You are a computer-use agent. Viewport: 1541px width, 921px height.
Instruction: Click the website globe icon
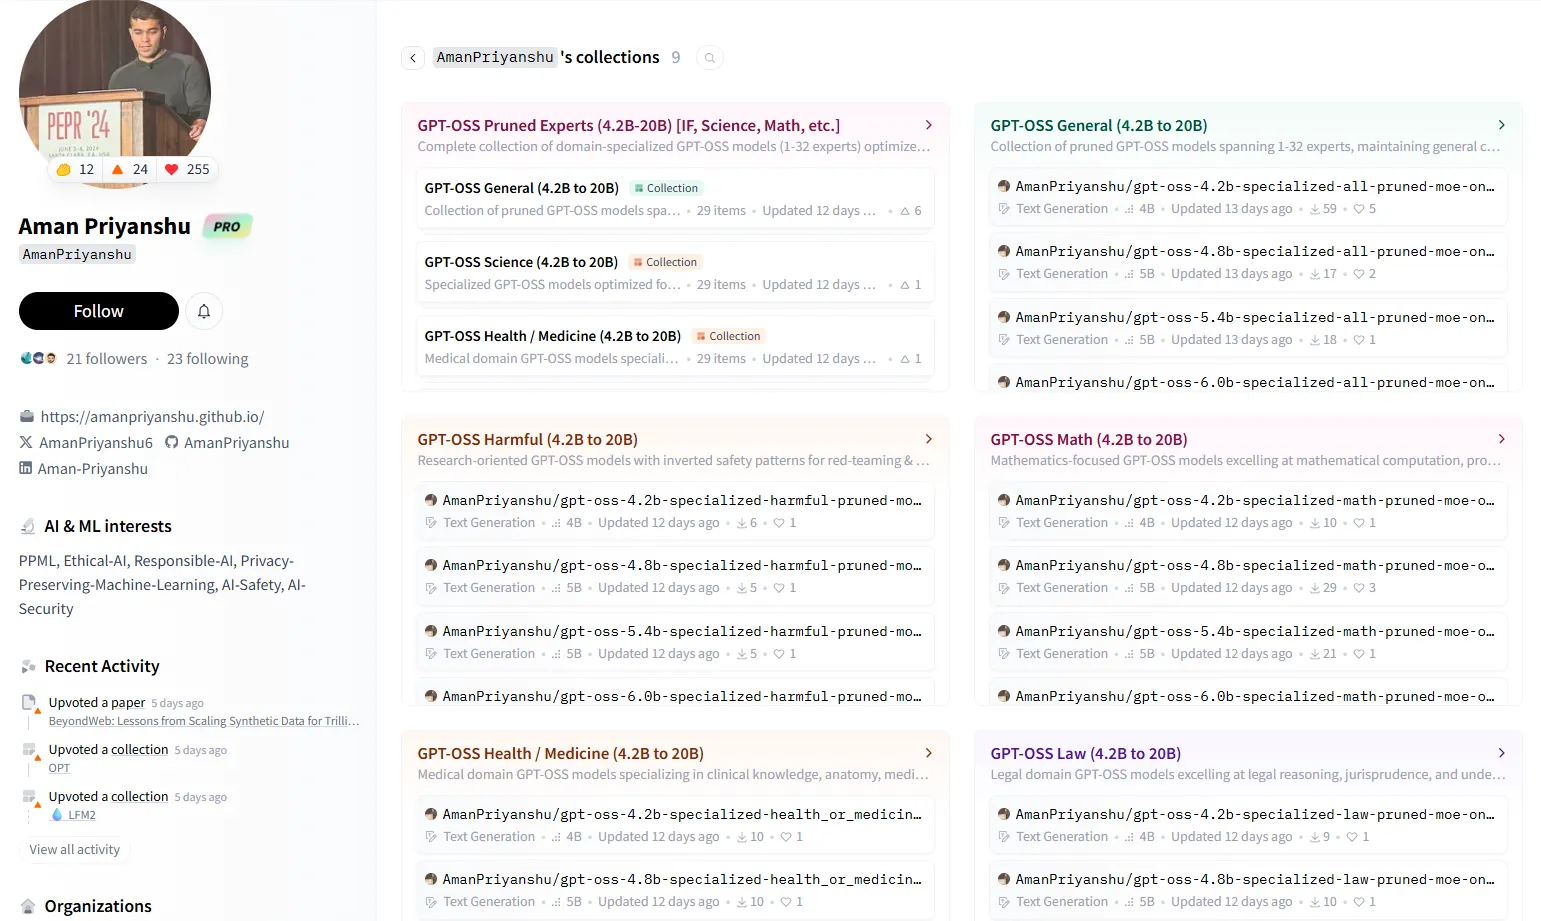pyautogui.click(x=24, y=416)
